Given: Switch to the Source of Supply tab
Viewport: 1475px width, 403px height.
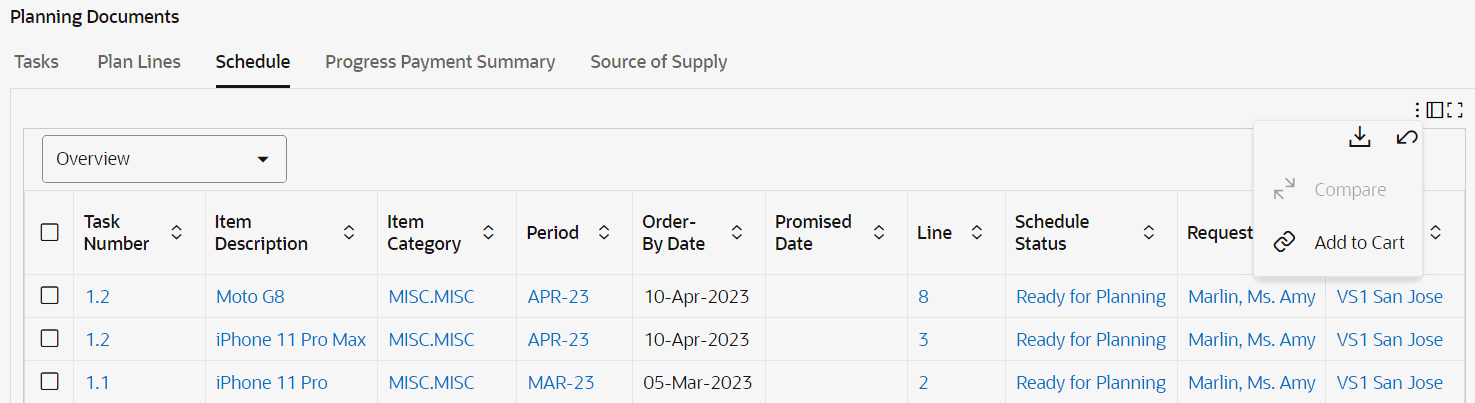Looking at the screenshot, I should point(658,62).
